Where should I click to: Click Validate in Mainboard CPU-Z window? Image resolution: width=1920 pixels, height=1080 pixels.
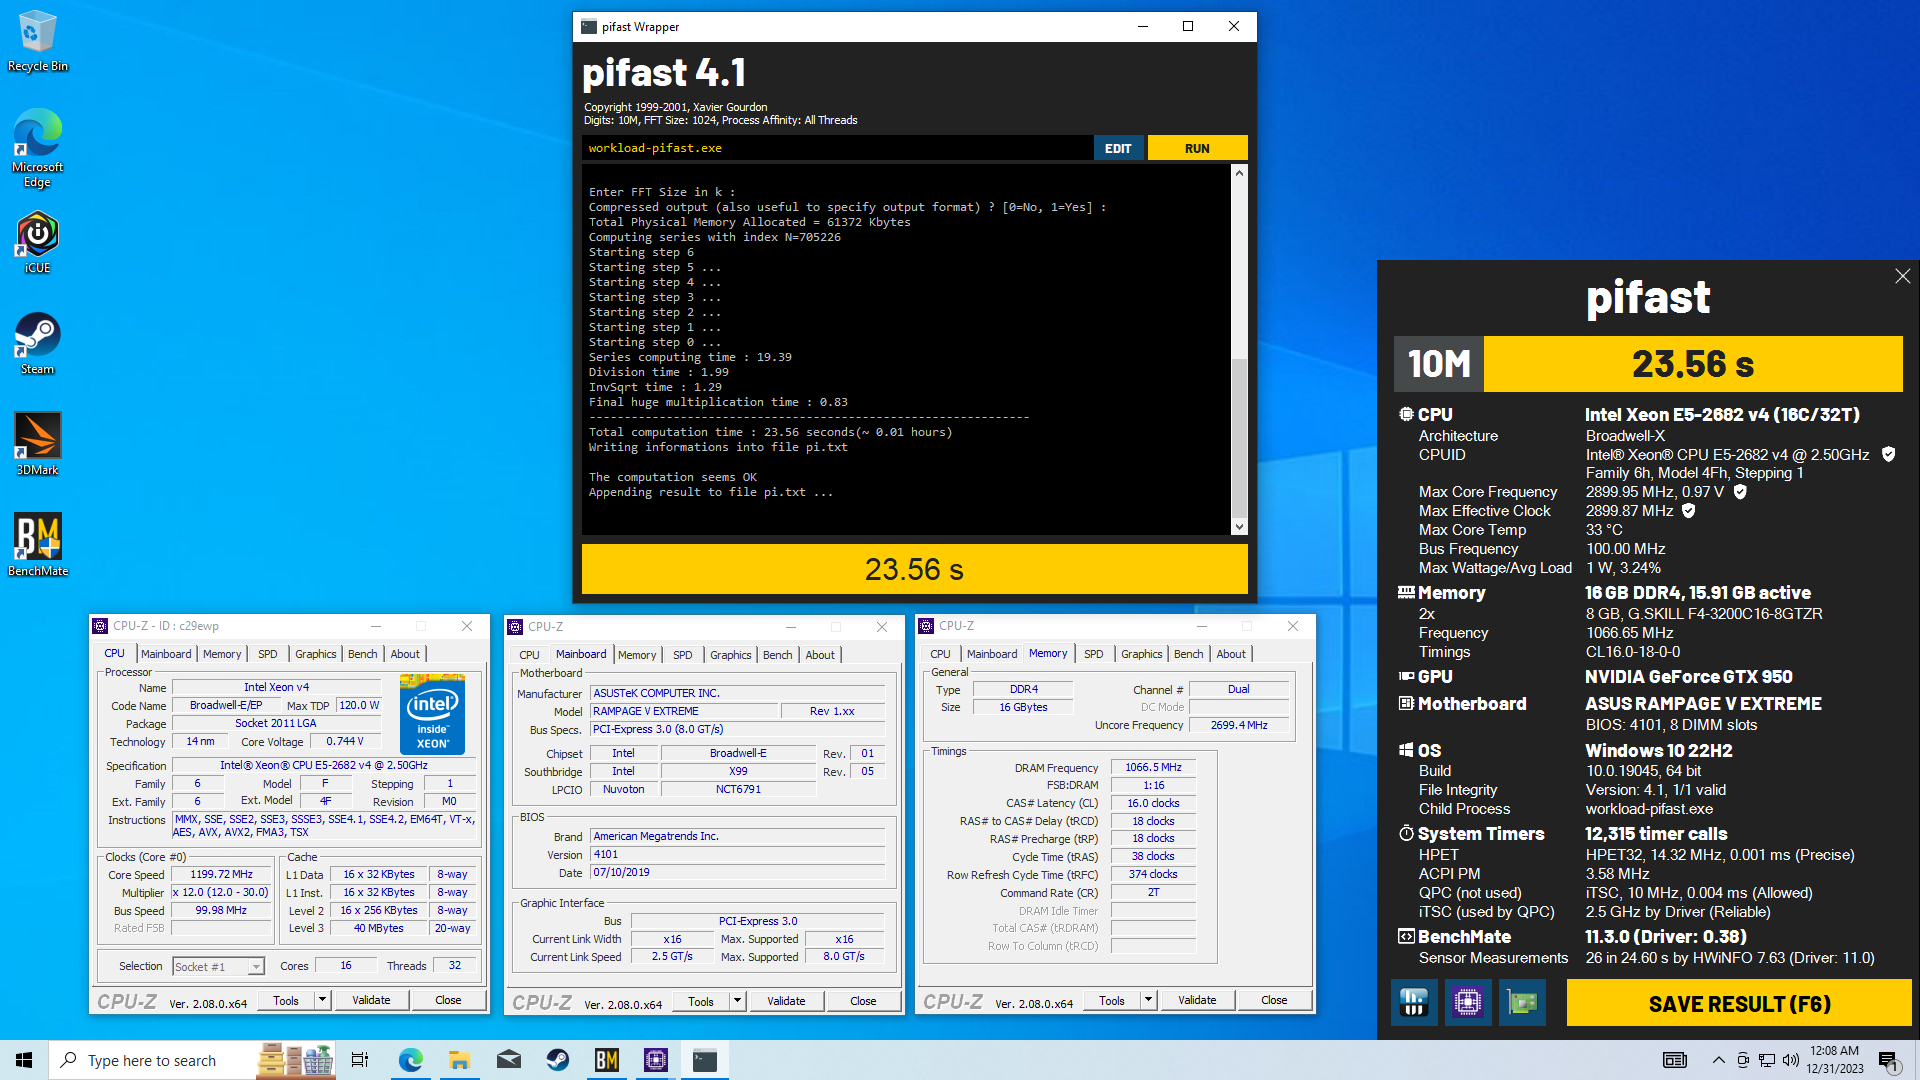click(786, 1001)
